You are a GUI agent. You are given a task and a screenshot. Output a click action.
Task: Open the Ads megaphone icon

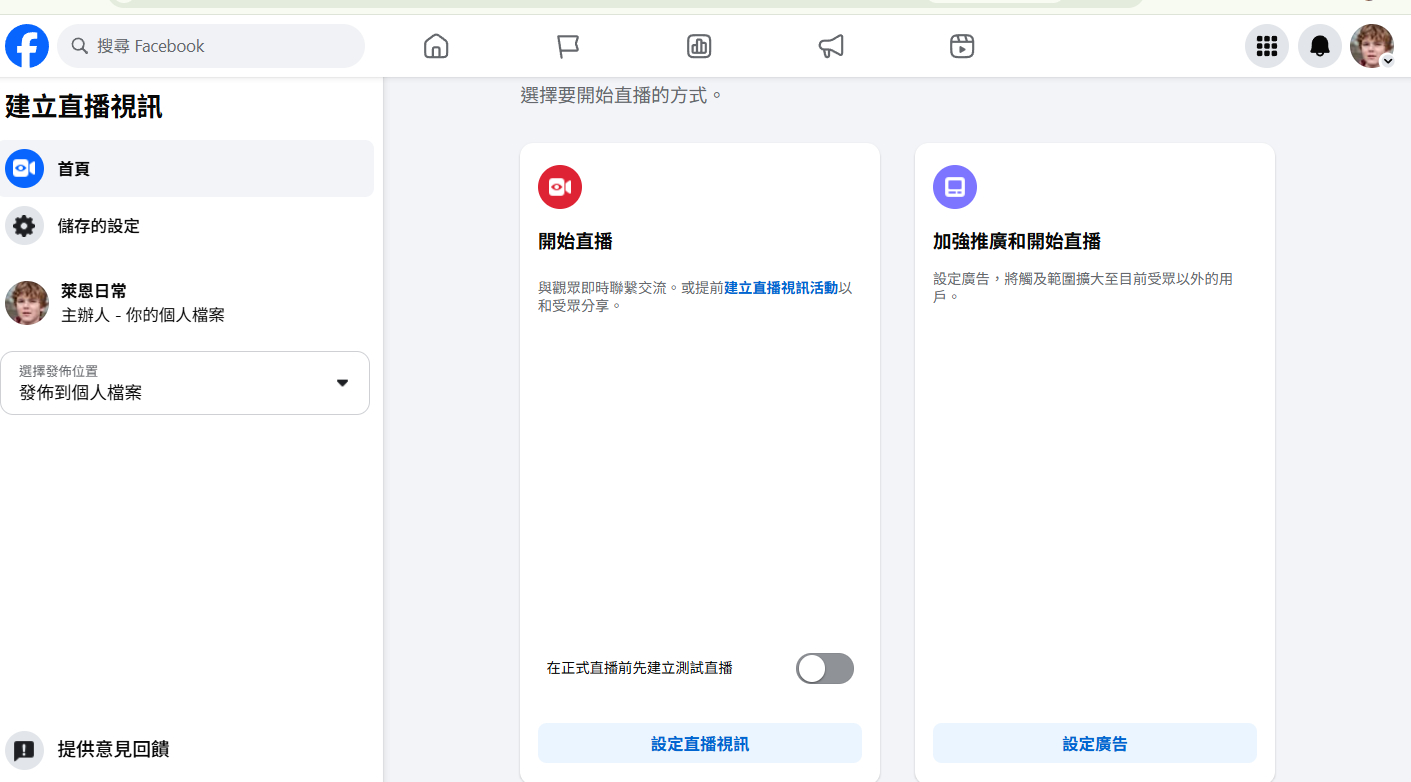[831, 46]
